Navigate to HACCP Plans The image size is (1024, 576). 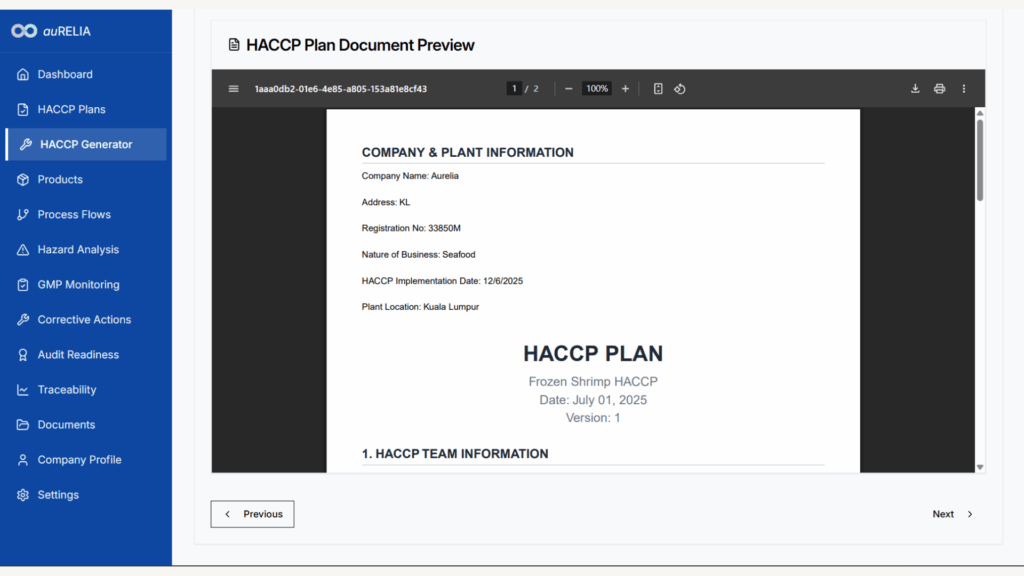(x=71, y=109)
